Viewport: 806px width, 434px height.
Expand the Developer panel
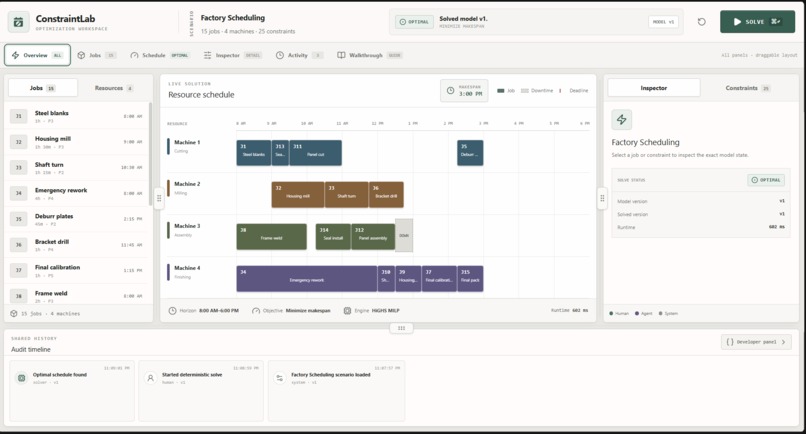(x=756, y=342)
